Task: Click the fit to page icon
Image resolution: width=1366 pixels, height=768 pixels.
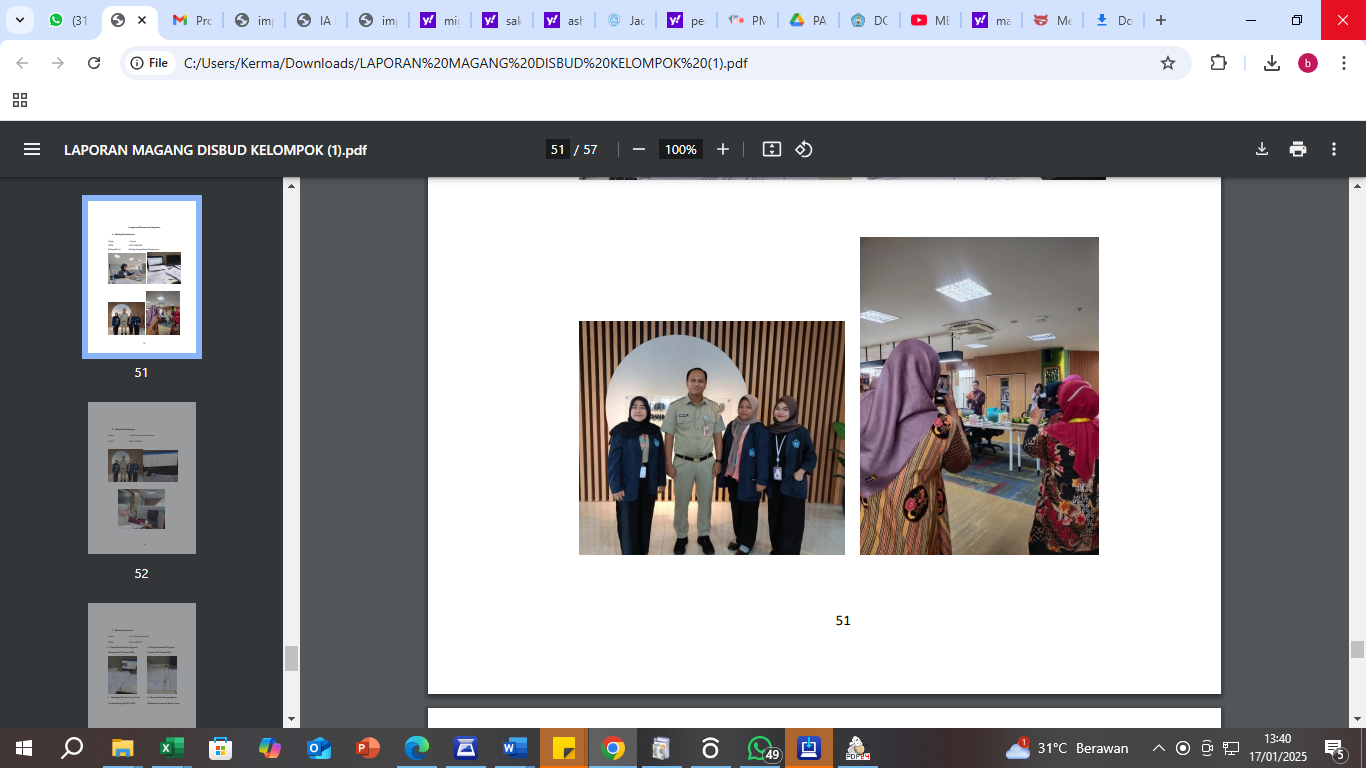Action: pos(771,149)
